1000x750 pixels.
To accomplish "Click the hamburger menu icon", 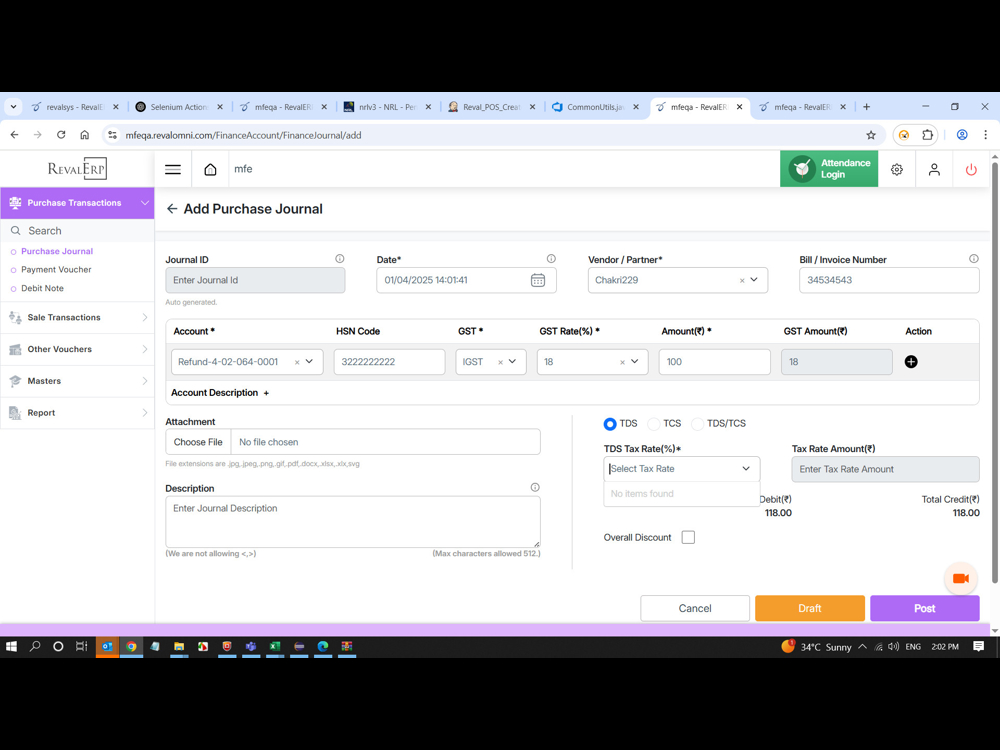I will (x=173, y=170).
